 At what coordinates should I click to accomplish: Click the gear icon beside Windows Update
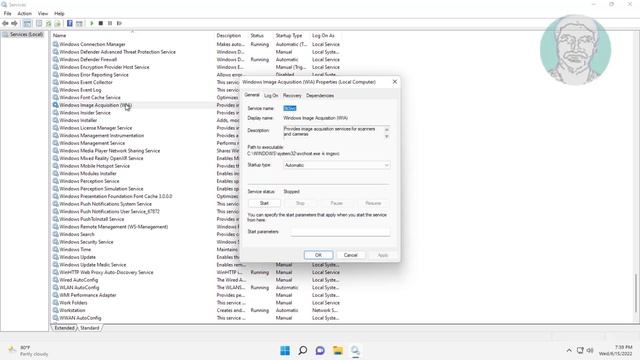pos(56,257)
